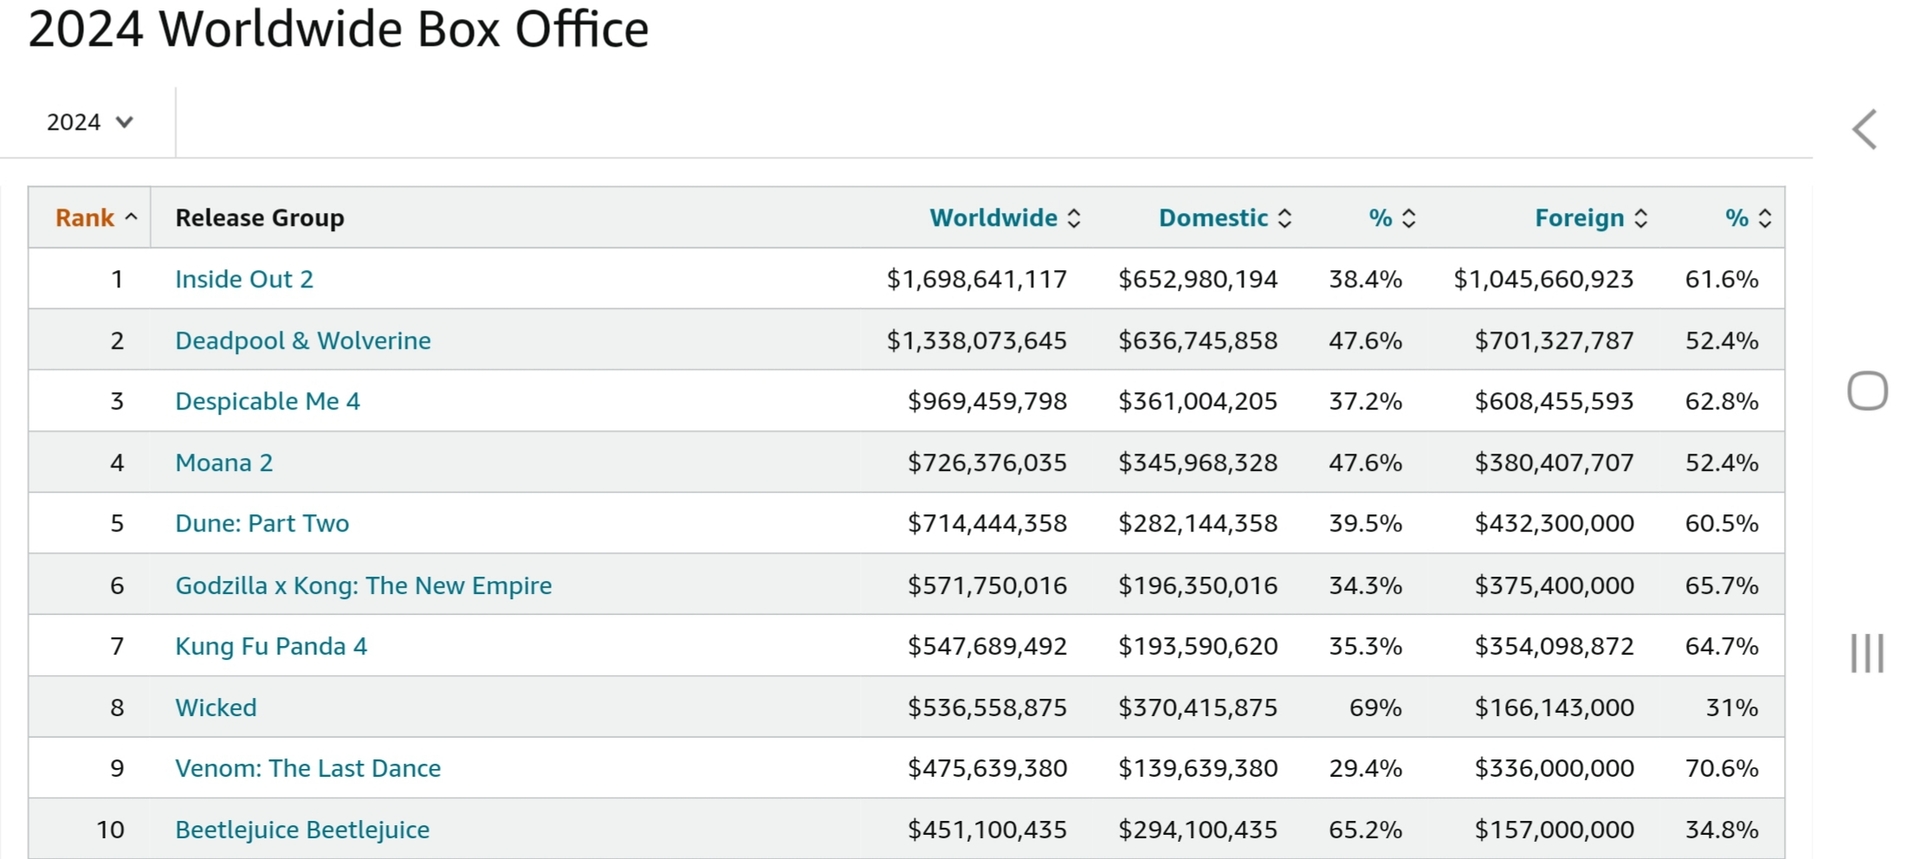This screenshot has height=859, width=1920.
Task: Click worldwide total $969,459,798
Action: coord(987,402)
